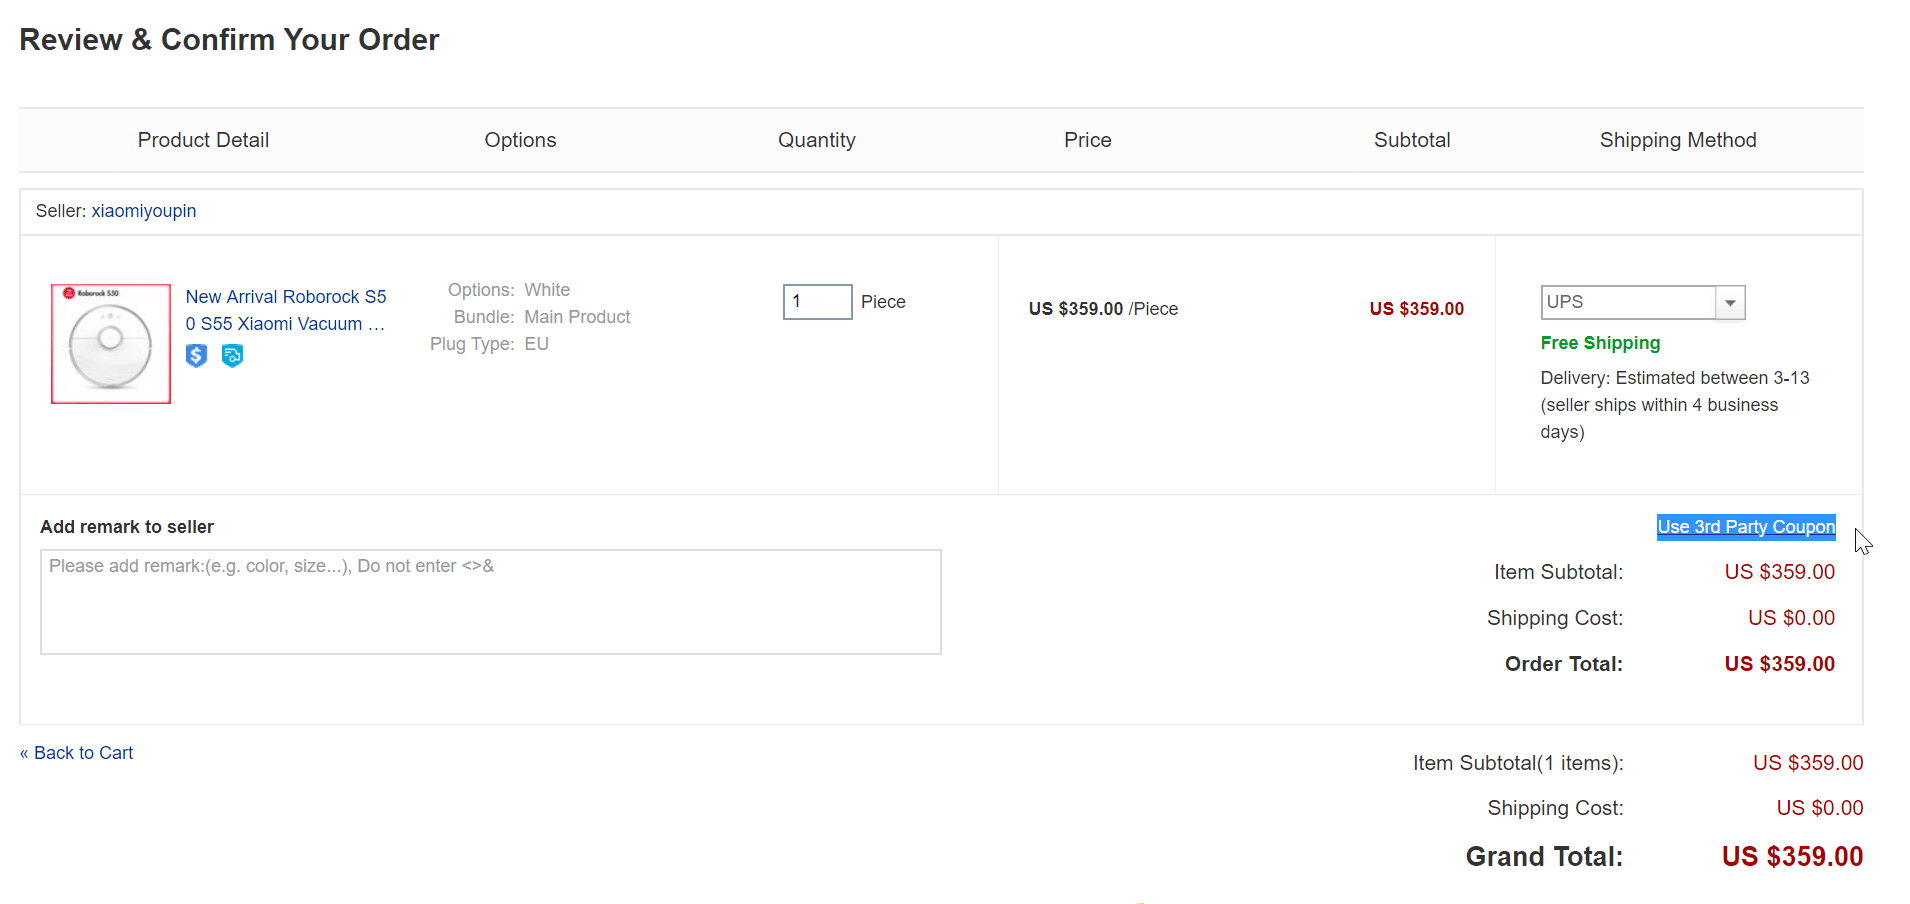Open the New Arrival Roborock S5 product link
1910x904 pixels.
(286, 310)
